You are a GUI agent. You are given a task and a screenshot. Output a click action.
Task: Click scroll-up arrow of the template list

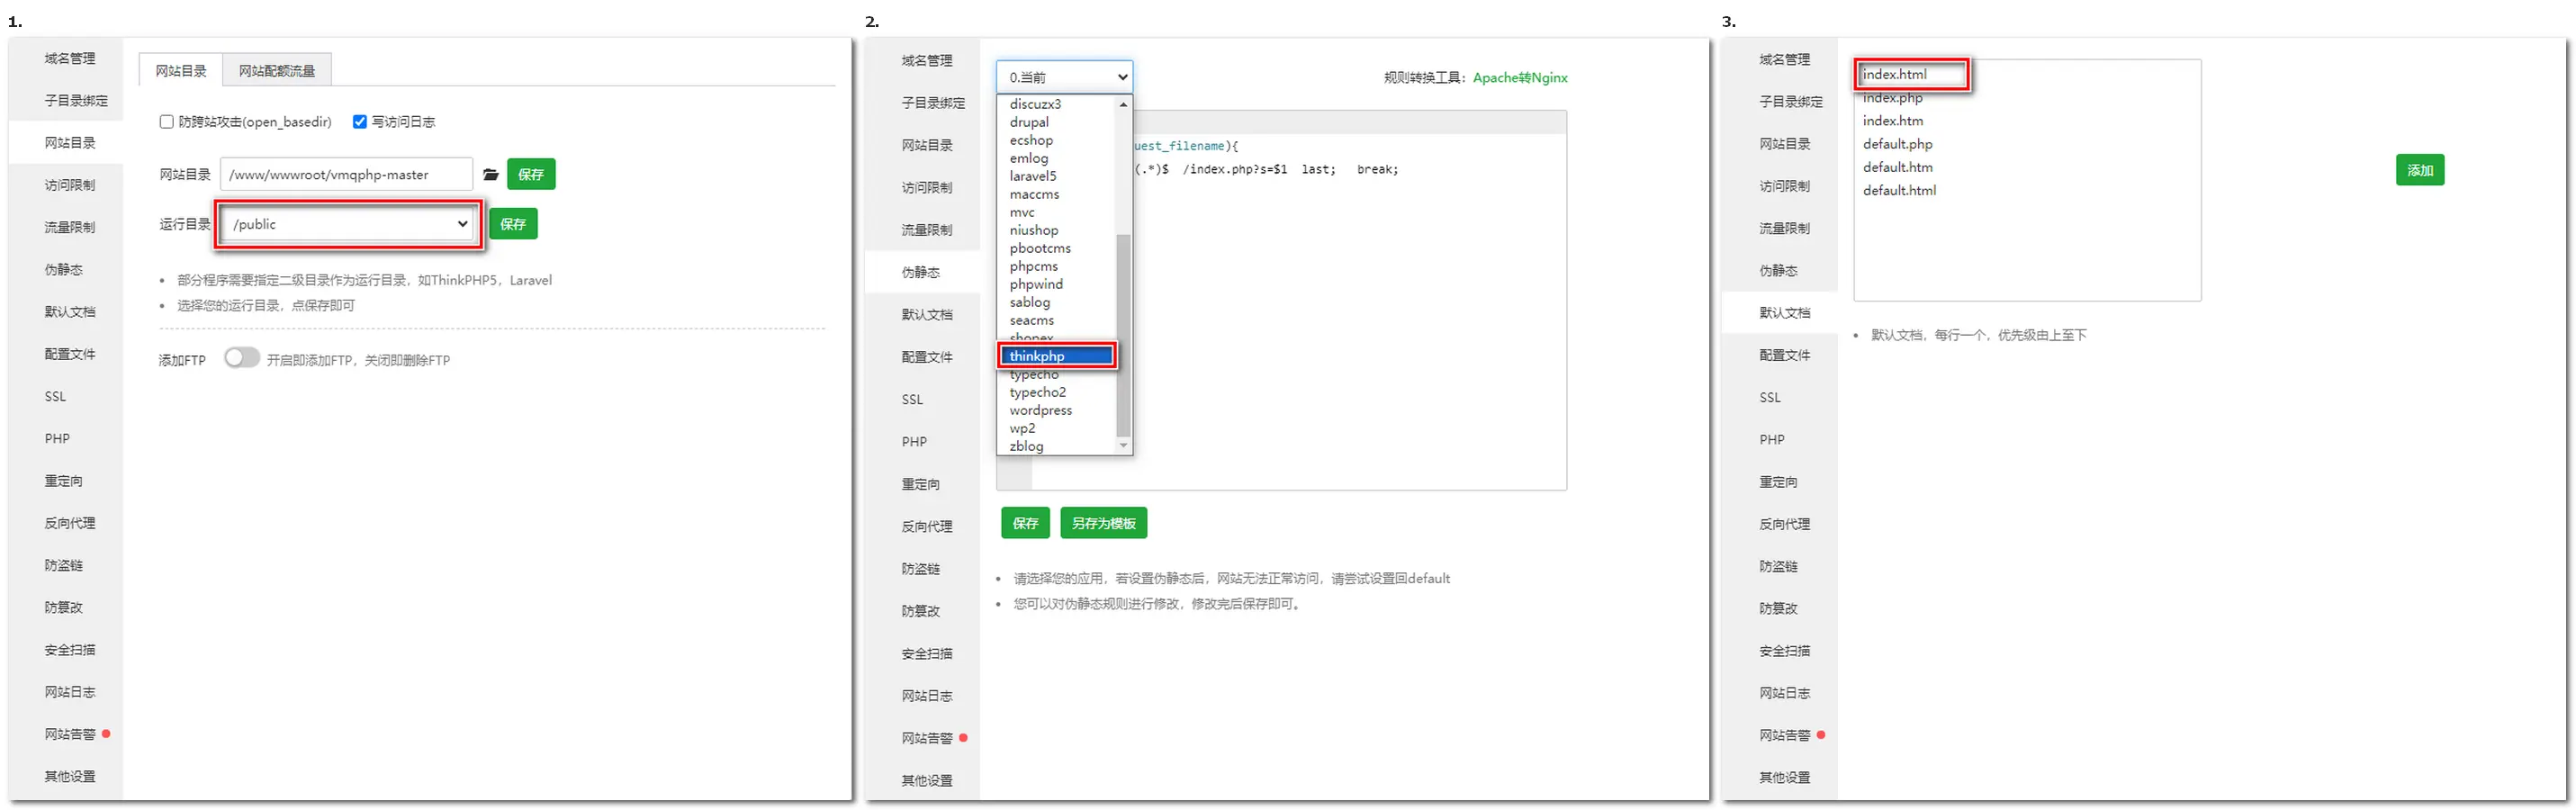(x=1124, y=104)
